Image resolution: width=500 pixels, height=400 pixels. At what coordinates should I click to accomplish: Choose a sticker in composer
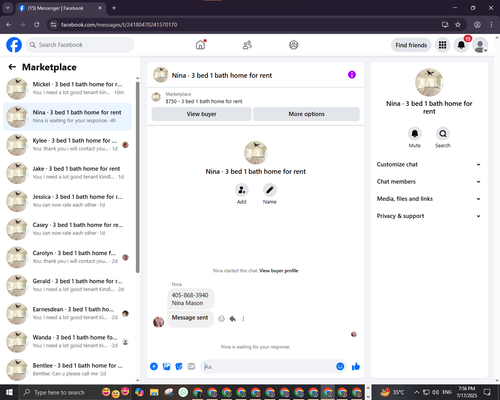(179, 367)
